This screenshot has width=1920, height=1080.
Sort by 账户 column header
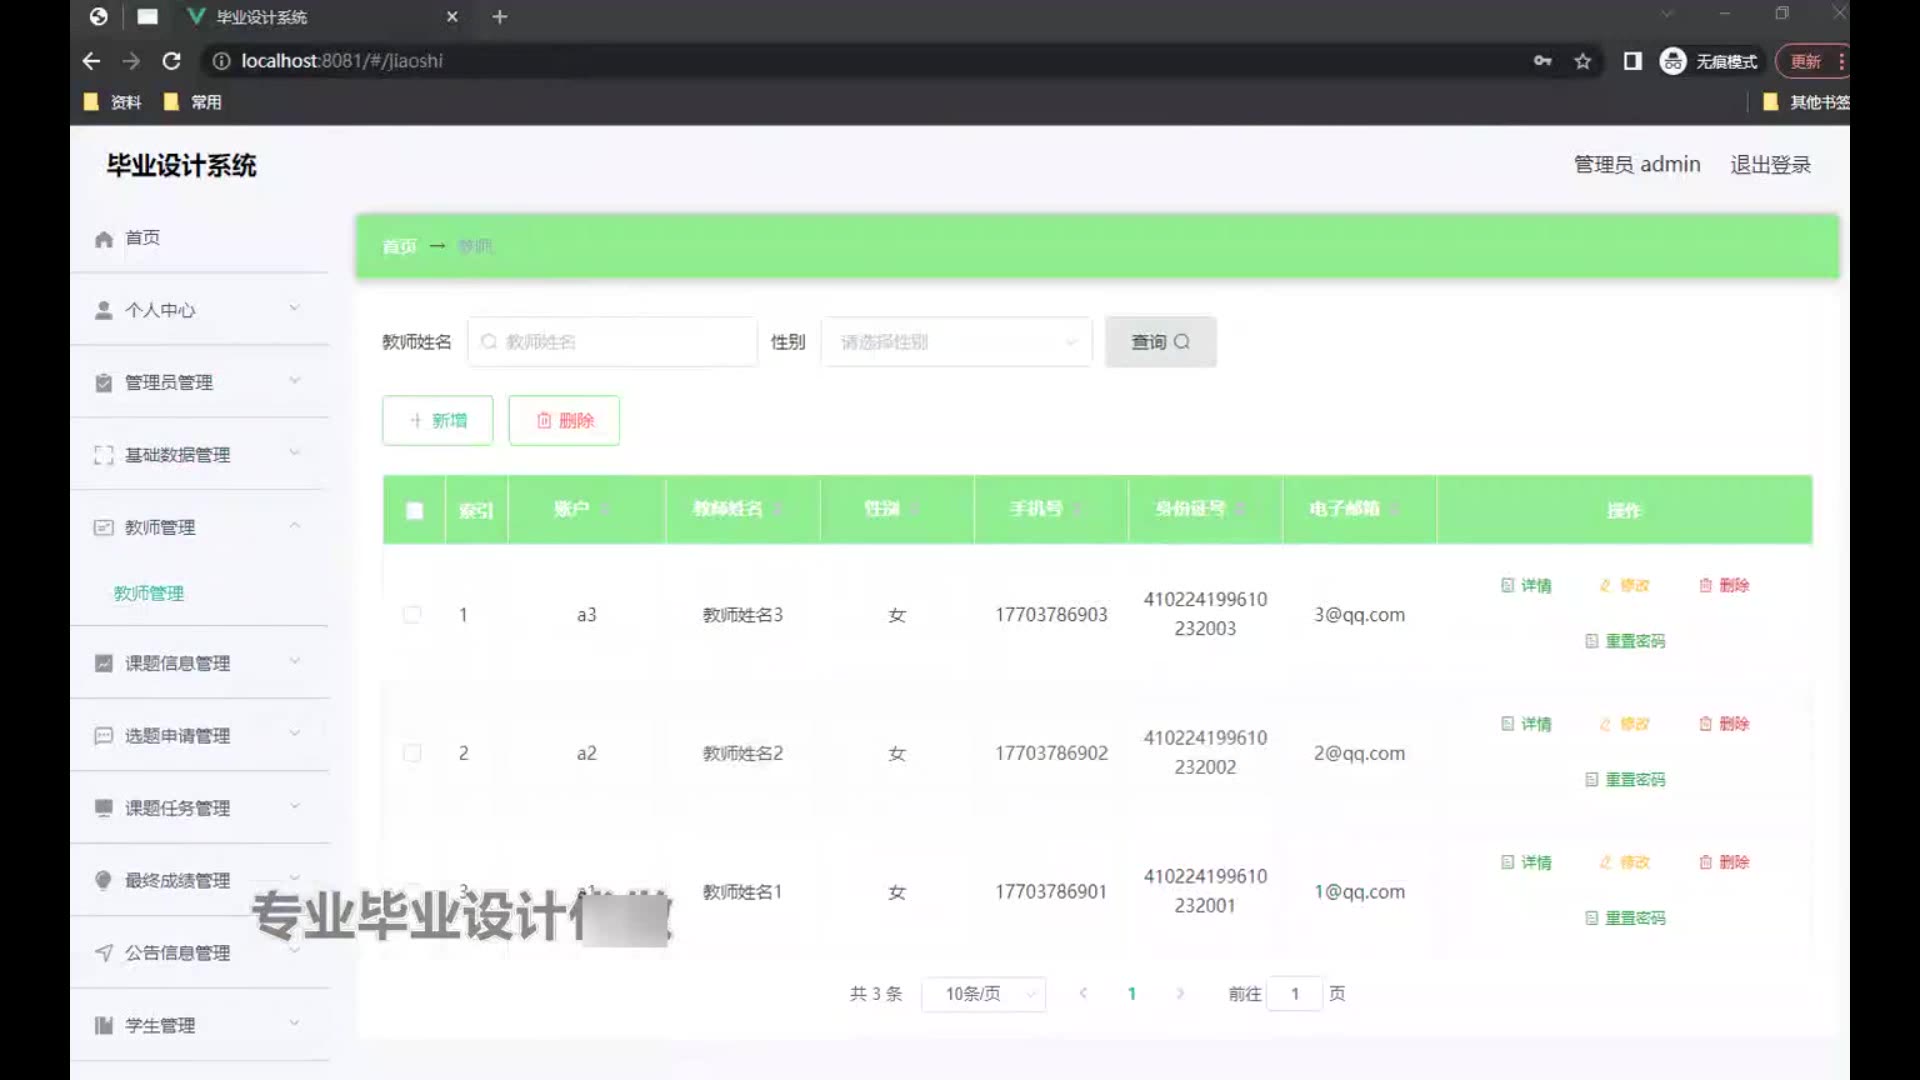coord(586,509)
